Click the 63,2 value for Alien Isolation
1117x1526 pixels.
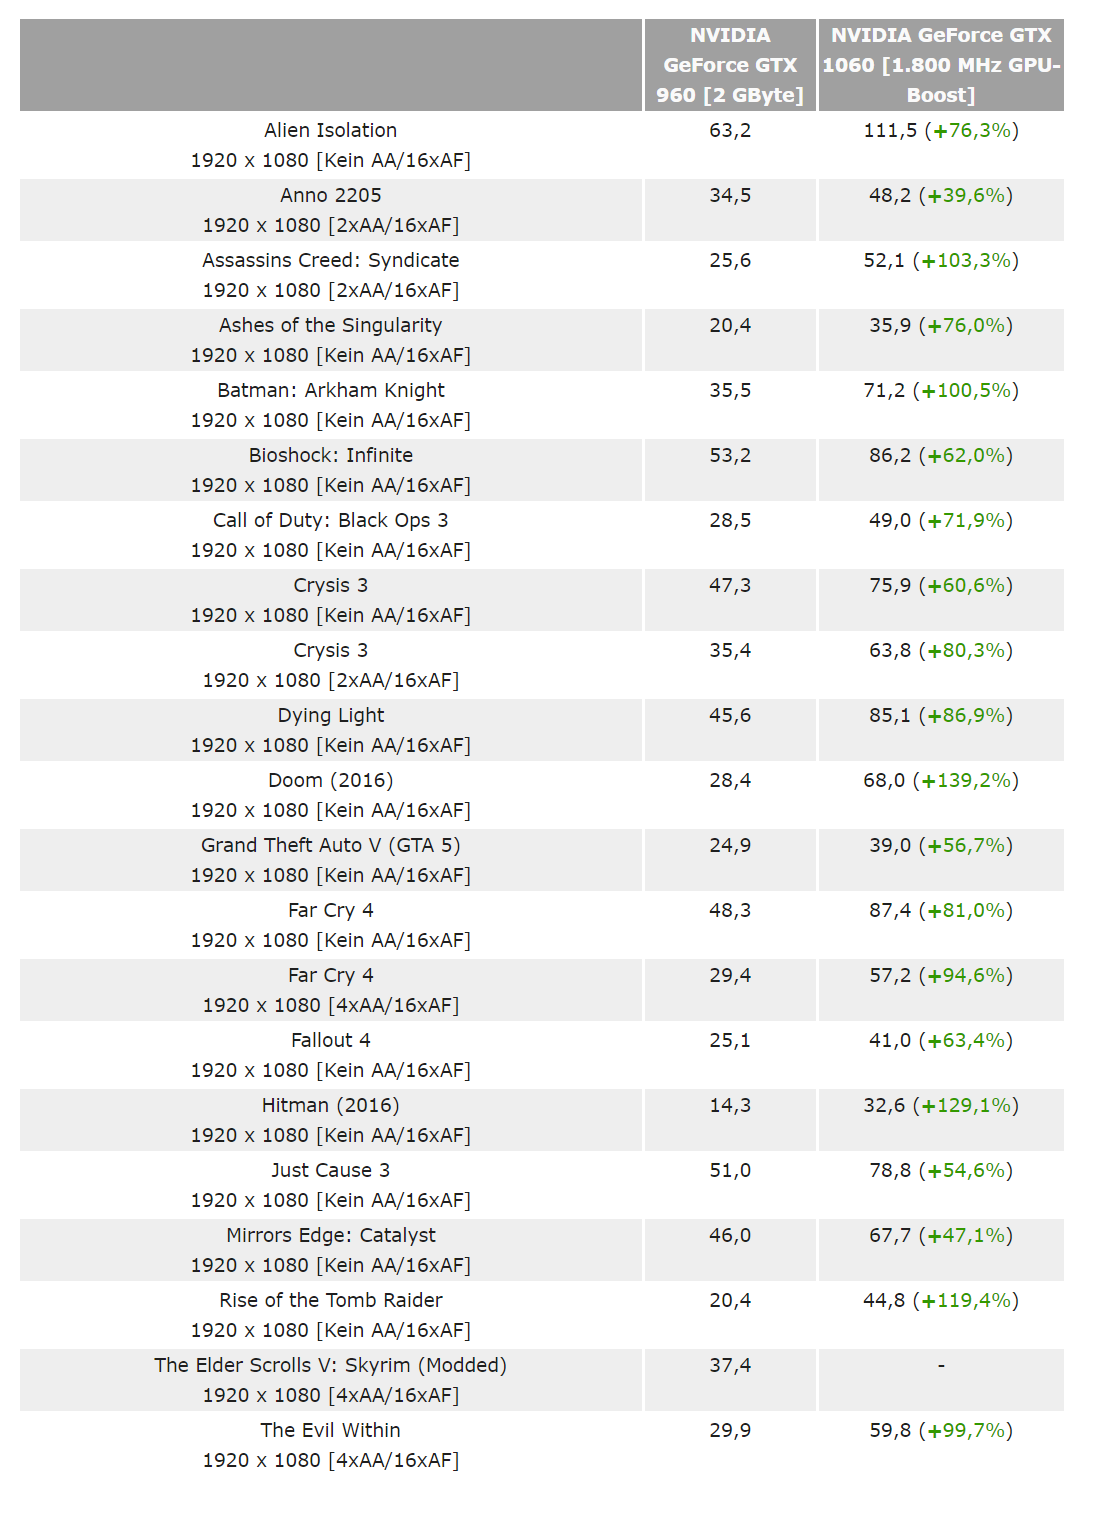click(730, 130)
